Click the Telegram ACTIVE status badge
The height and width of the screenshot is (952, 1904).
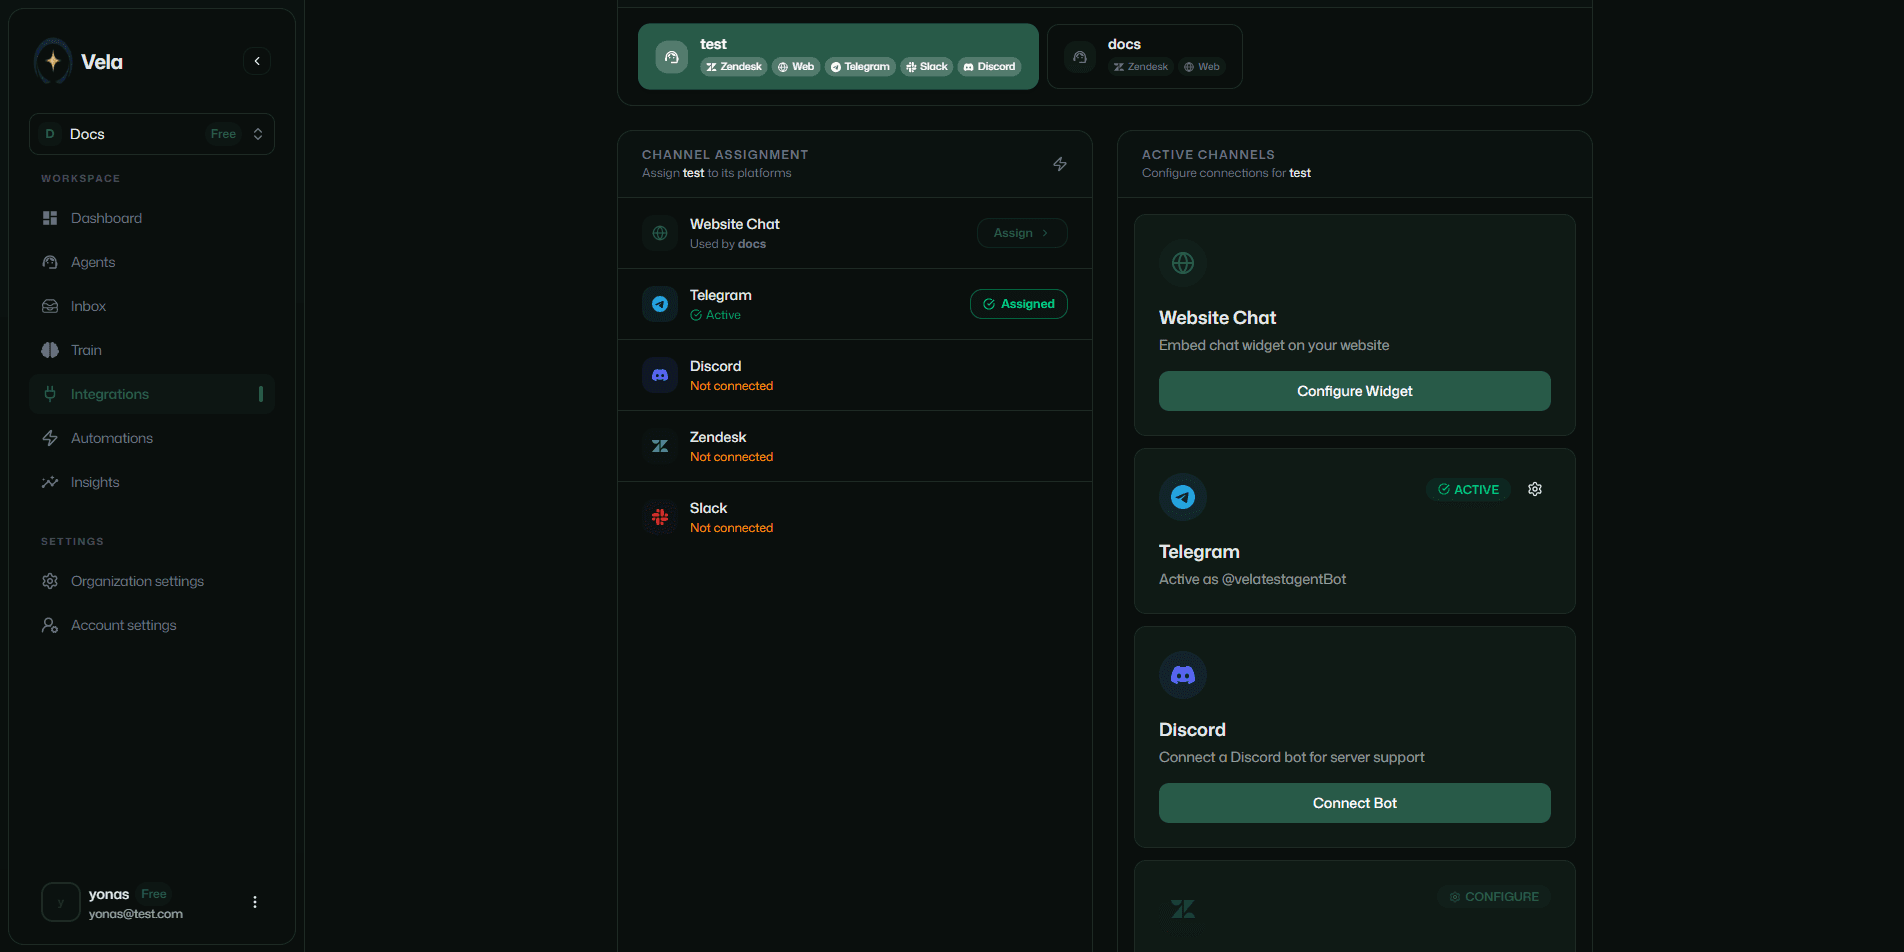pos(1468,489)
